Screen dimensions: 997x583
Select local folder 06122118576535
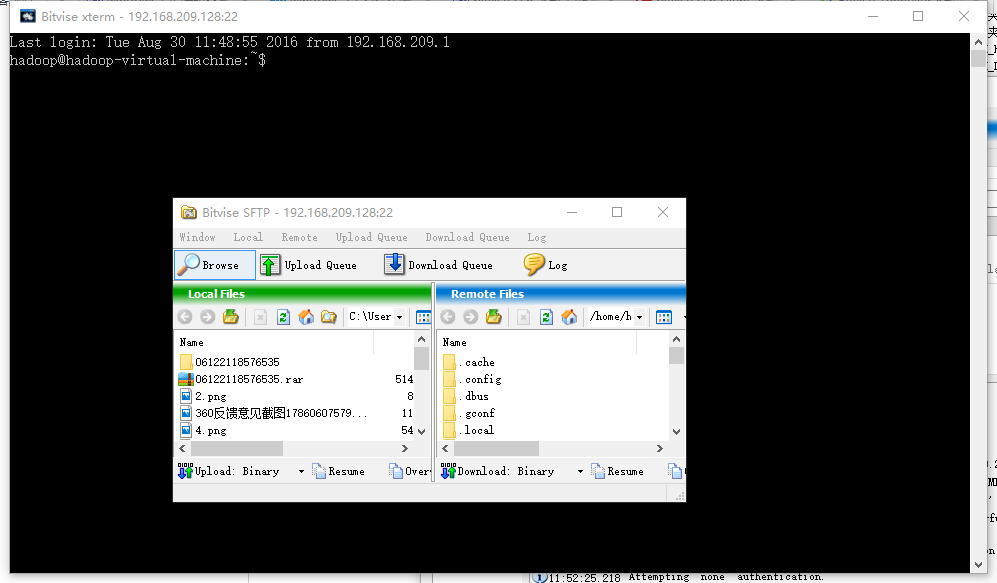230,362
